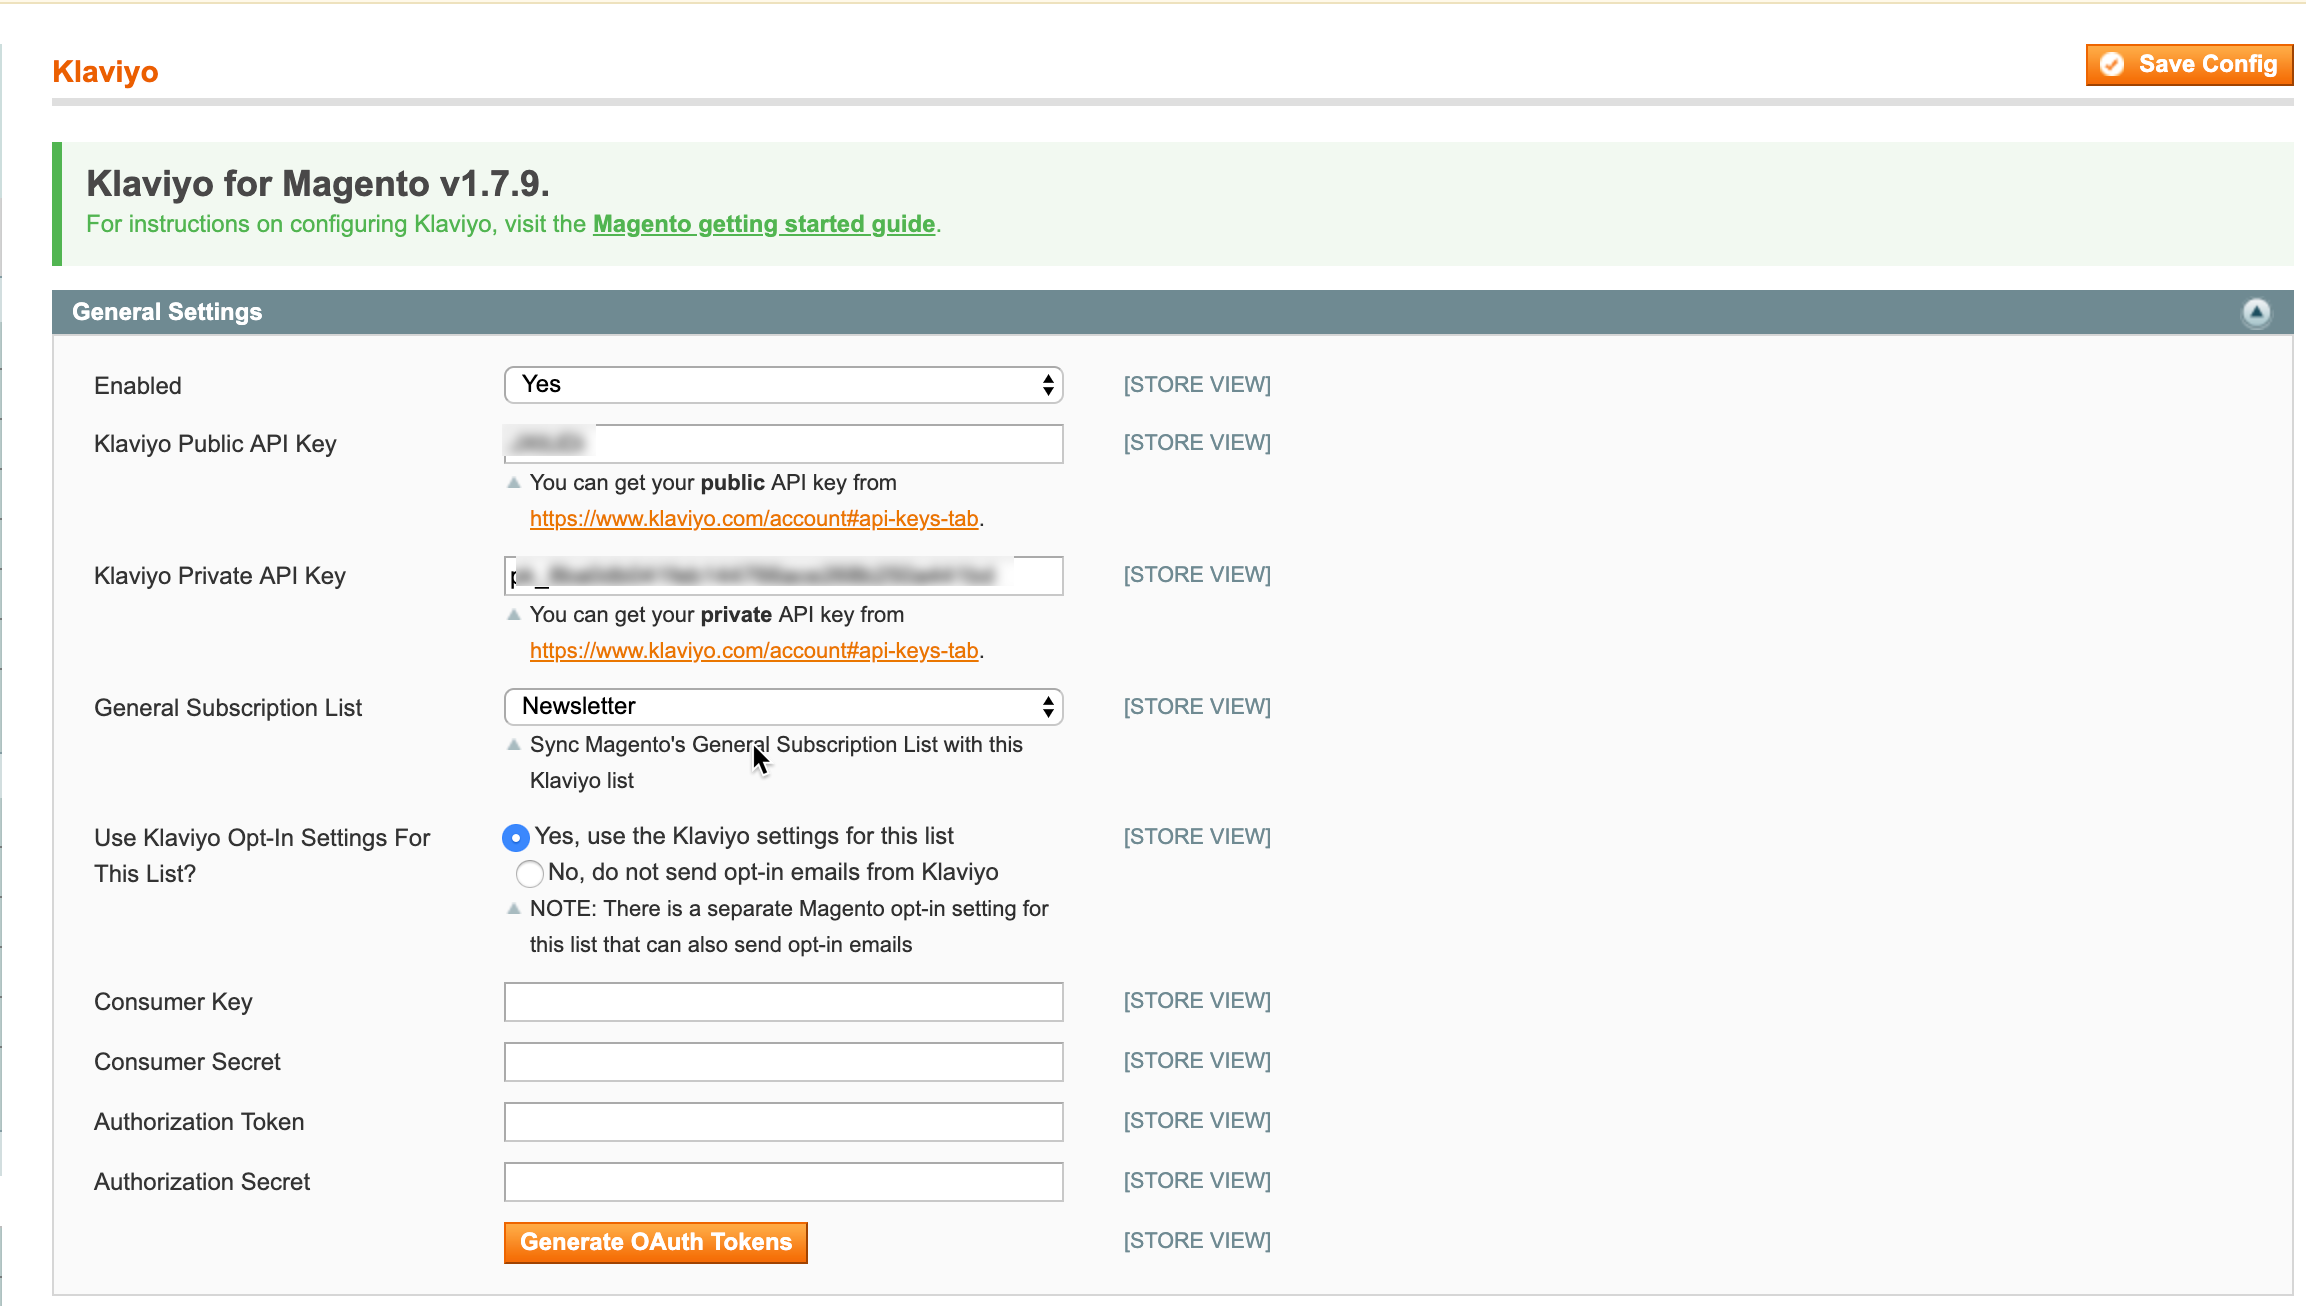Viewport: 2306px width, 1306px height.
Task: Click STORE VIEW label next to Generate OAuth Tokens
Action: coord(1197,1241)
